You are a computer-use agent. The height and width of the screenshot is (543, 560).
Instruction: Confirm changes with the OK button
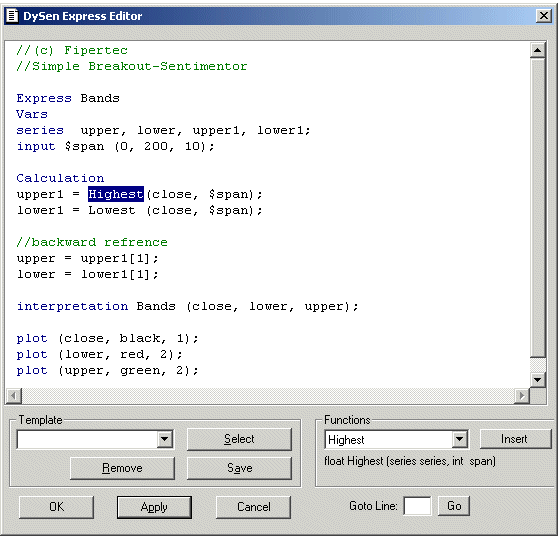(x=56, y=507)
